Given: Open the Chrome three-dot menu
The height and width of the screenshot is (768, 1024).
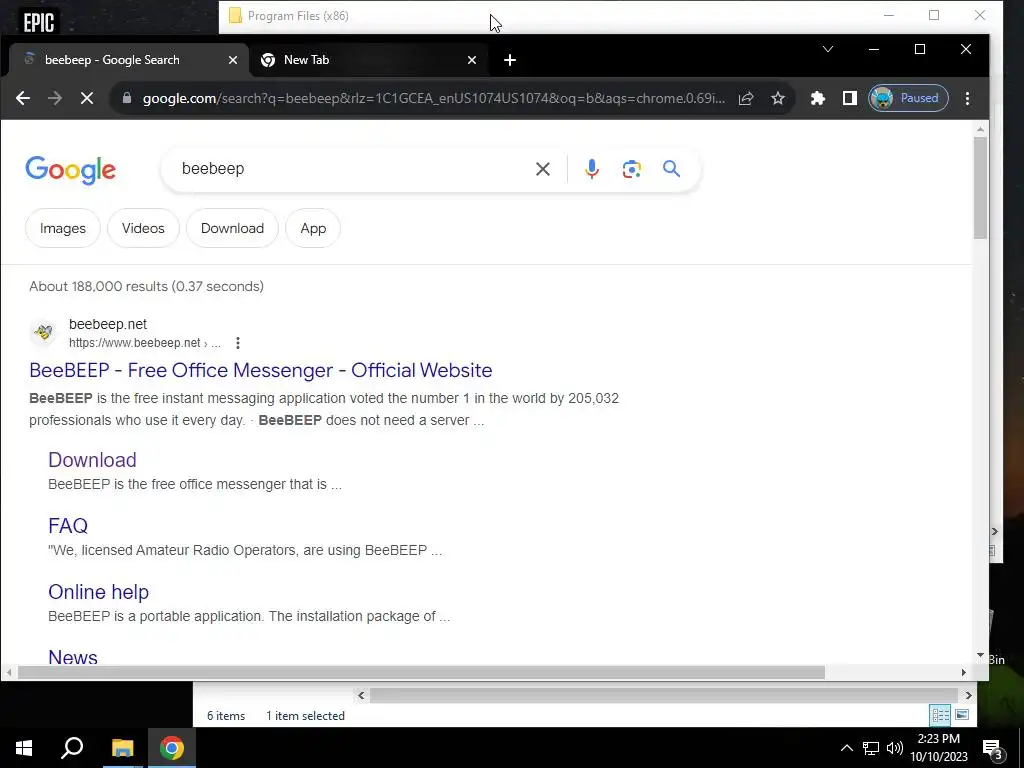Looking at the screenshot, I should 967,98.
